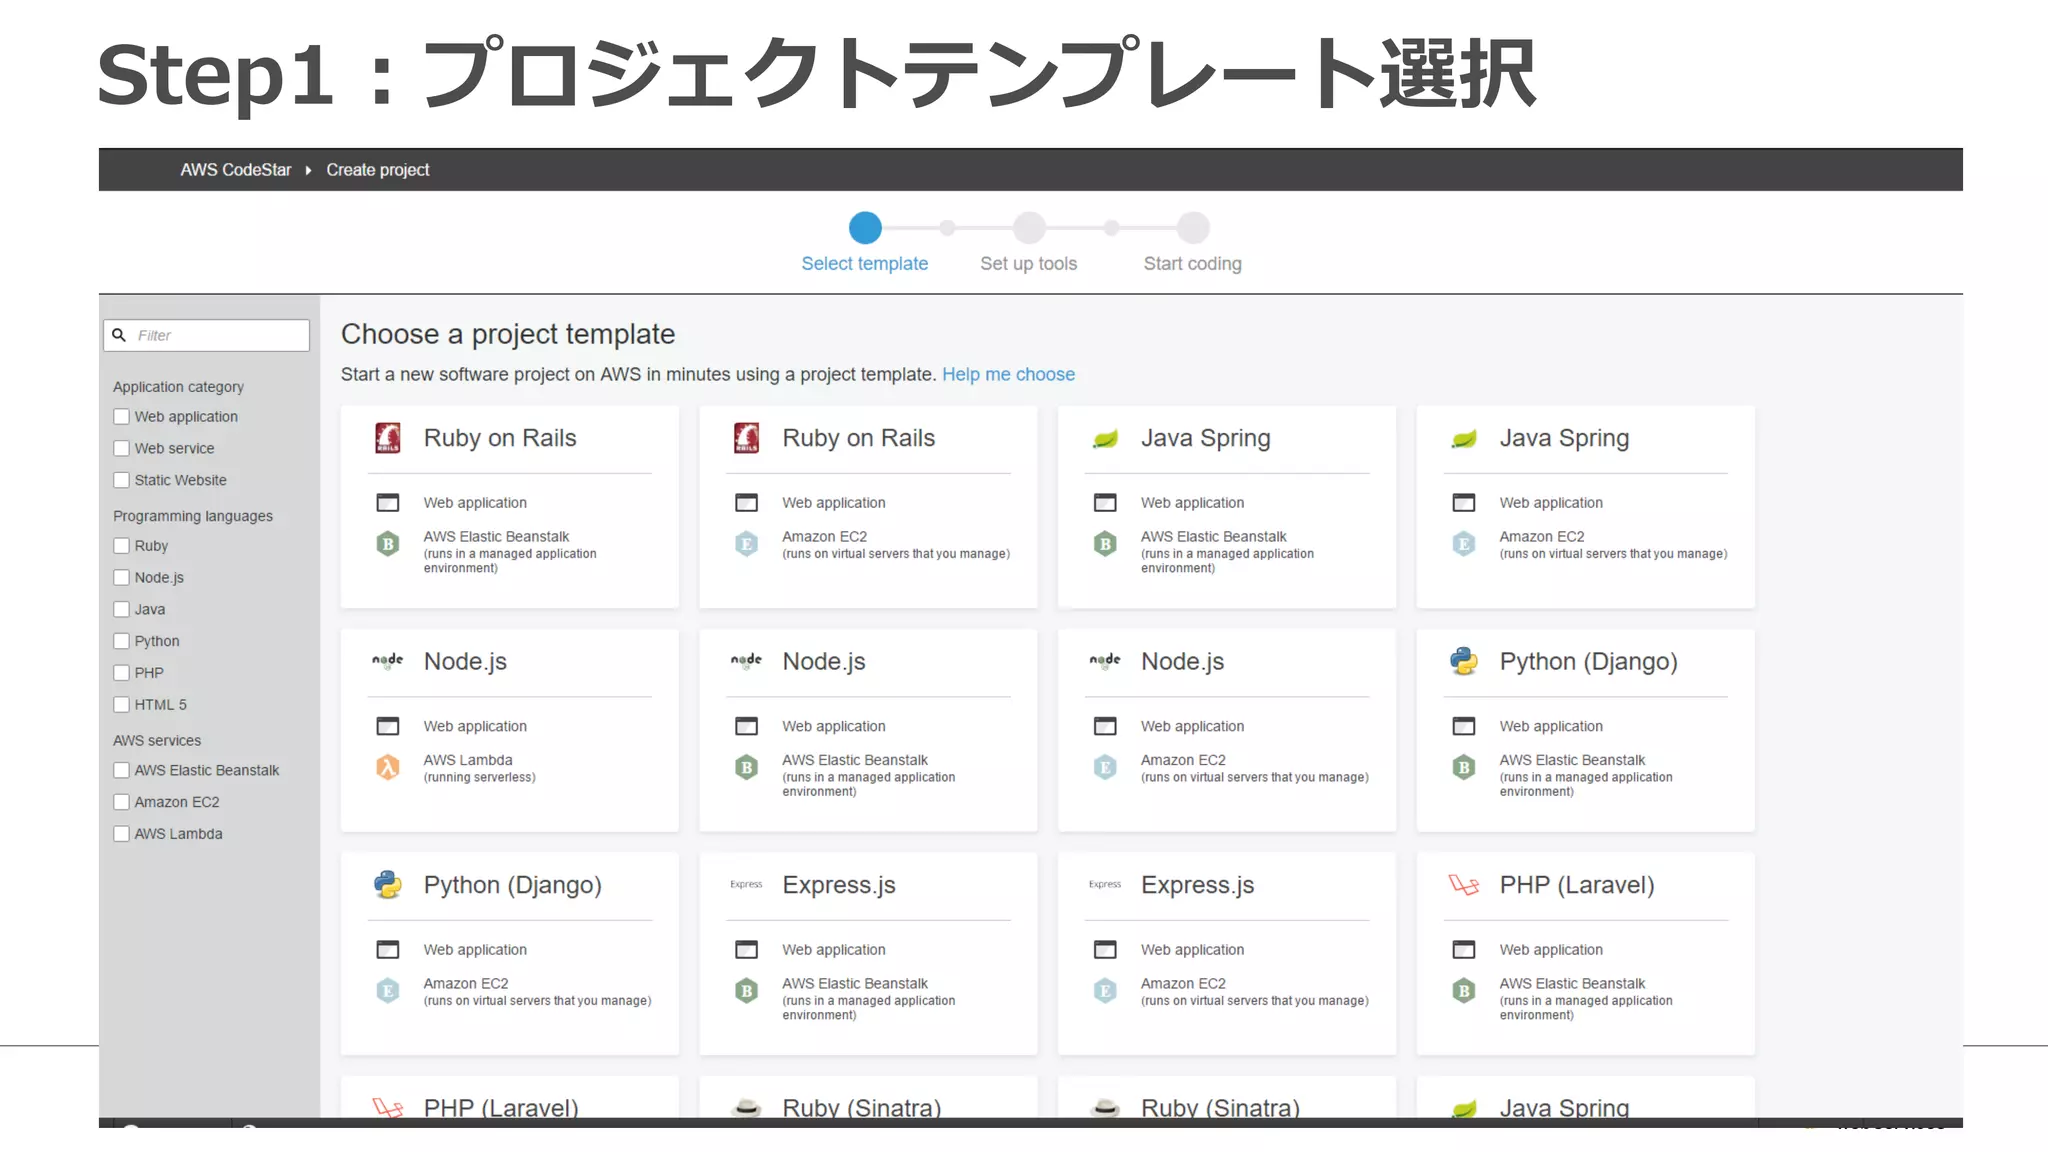Click the Ruby on Rails logo in the Elastic Beanstalk card
Viewport: 2048px width, 1152px height.
pos(388,438)
